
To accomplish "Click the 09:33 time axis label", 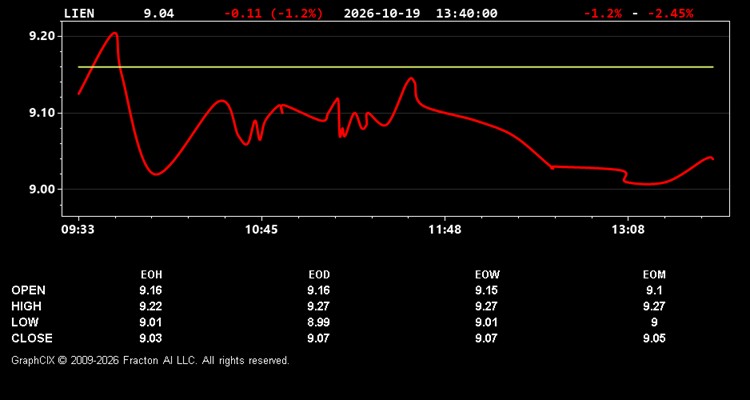I will click(x=78, y=230).
